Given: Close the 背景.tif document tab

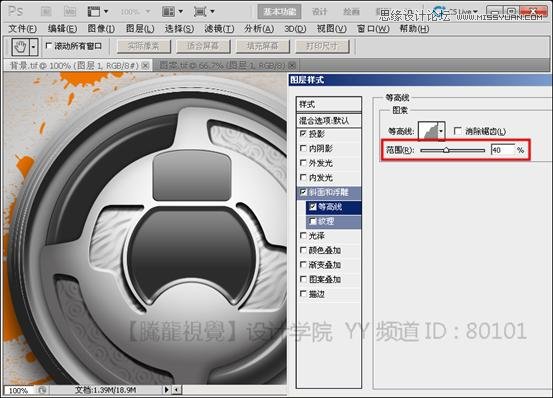Looking at the screenshot, I should (145, 66).
